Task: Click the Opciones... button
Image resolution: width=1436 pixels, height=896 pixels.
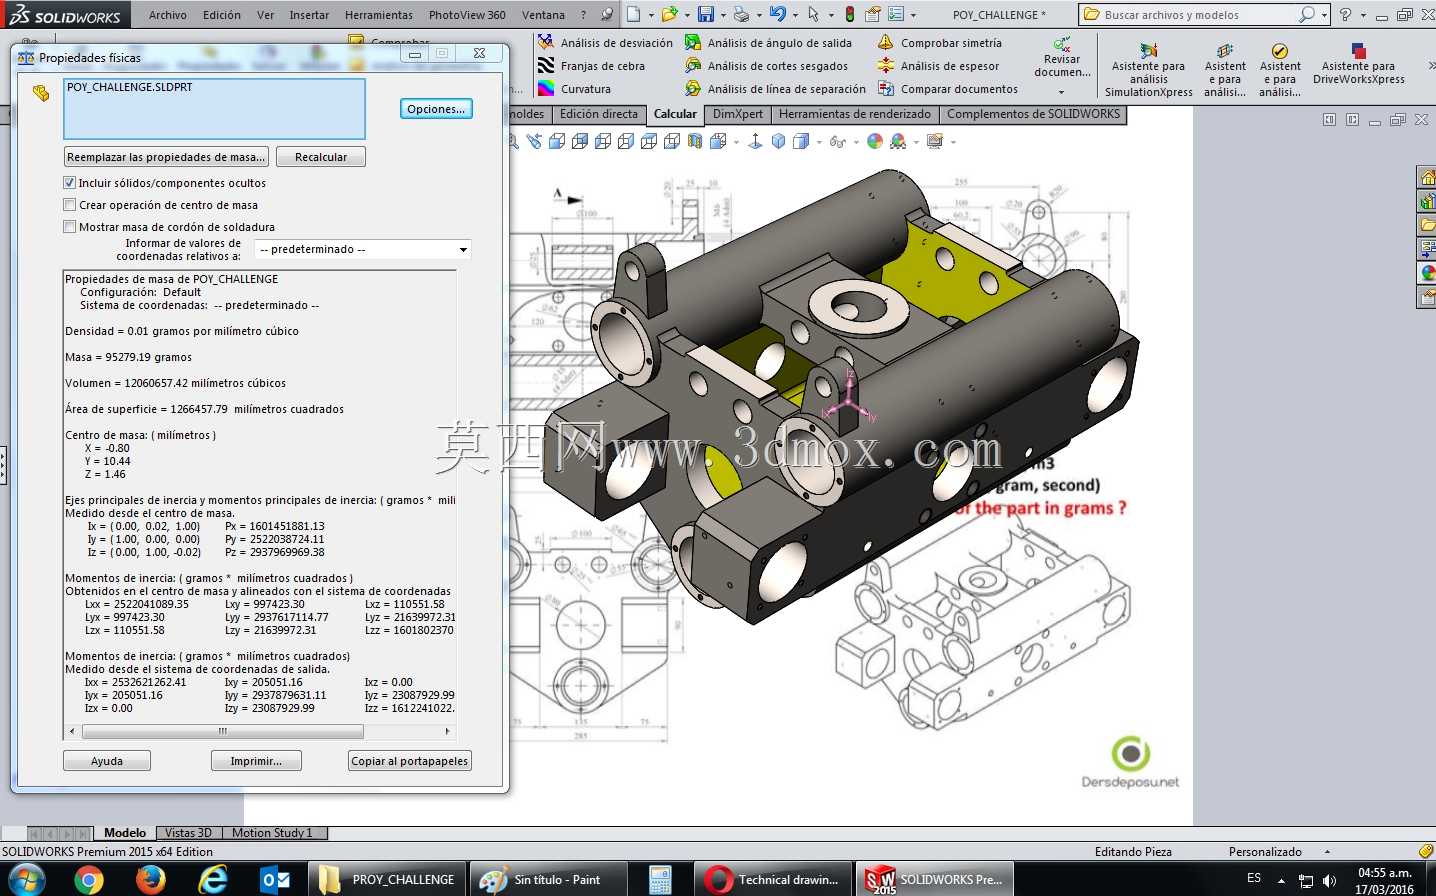Action: pyautogui.click(x=436, y=109)
